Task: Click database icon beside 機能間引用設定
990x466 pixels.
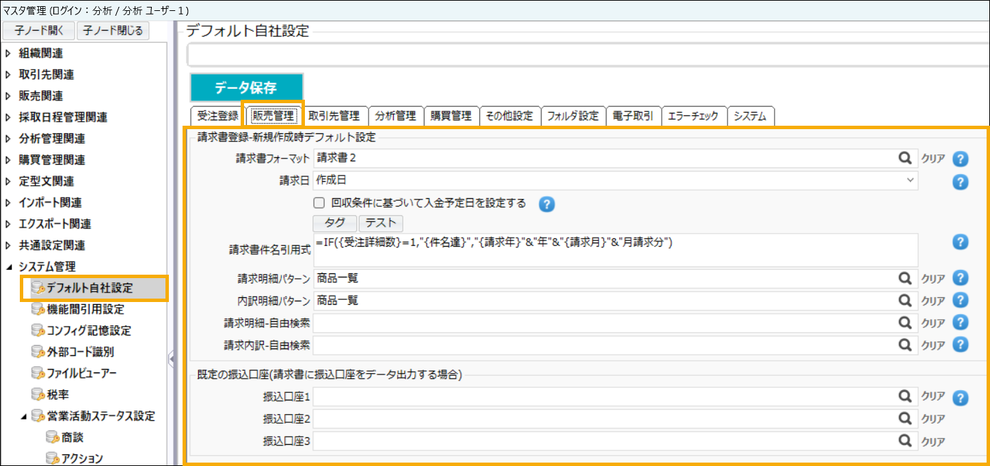Action: click(x=38, y=309)
